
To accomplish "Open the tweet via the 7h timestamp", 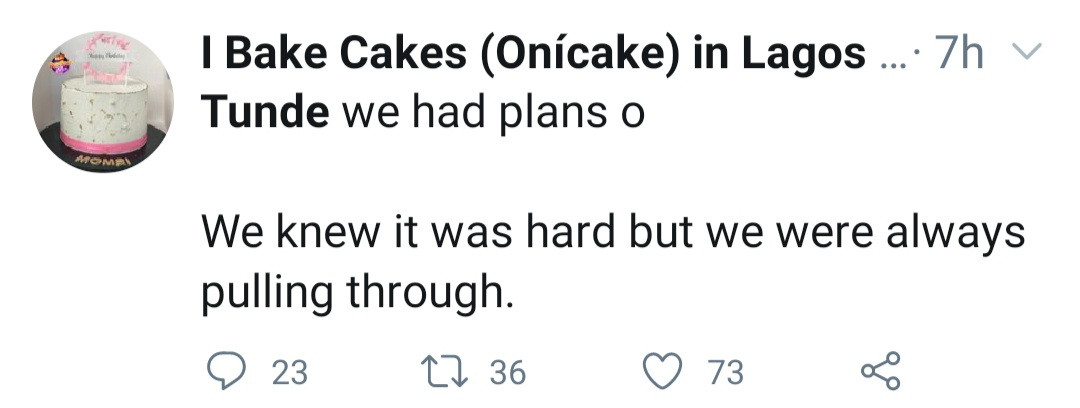I will click(960, 57).
